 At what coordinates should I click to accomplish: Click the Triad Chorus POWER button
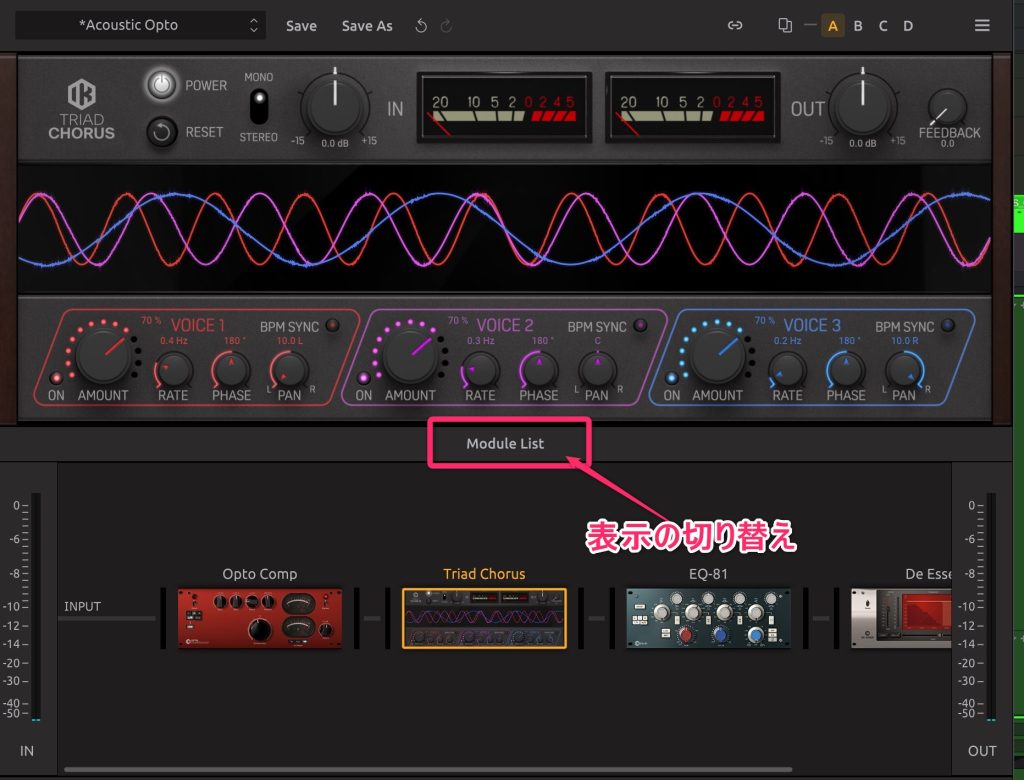coord(161,86)
